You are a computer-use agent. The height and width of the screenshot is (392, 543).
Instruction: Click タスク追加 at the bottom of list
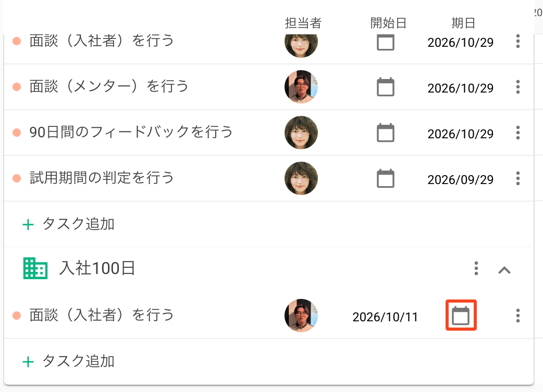(69, 361)
